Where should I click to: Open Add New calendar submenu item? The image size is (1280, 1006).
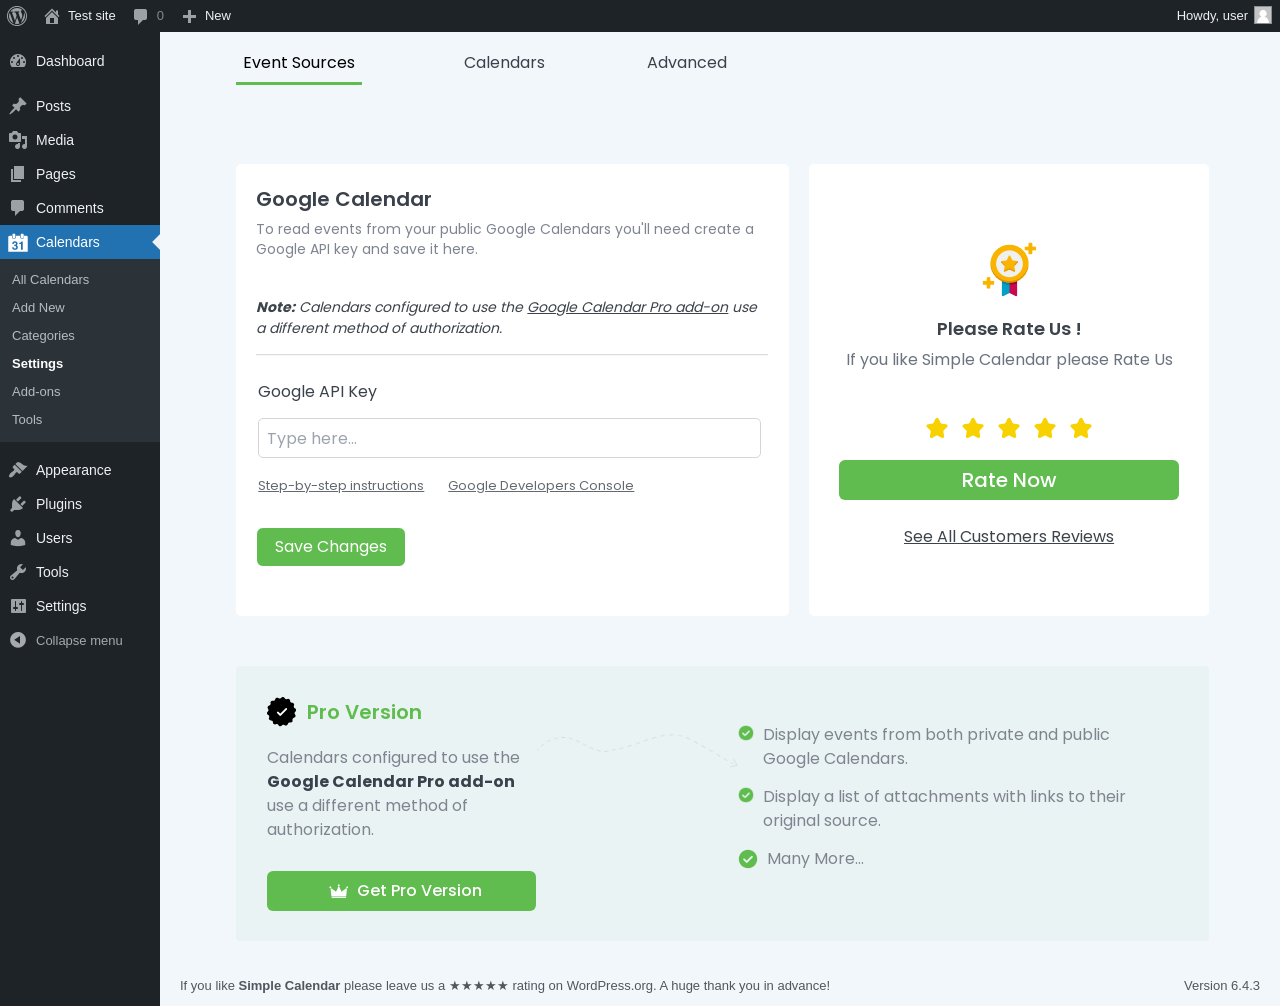coord(38,308)
